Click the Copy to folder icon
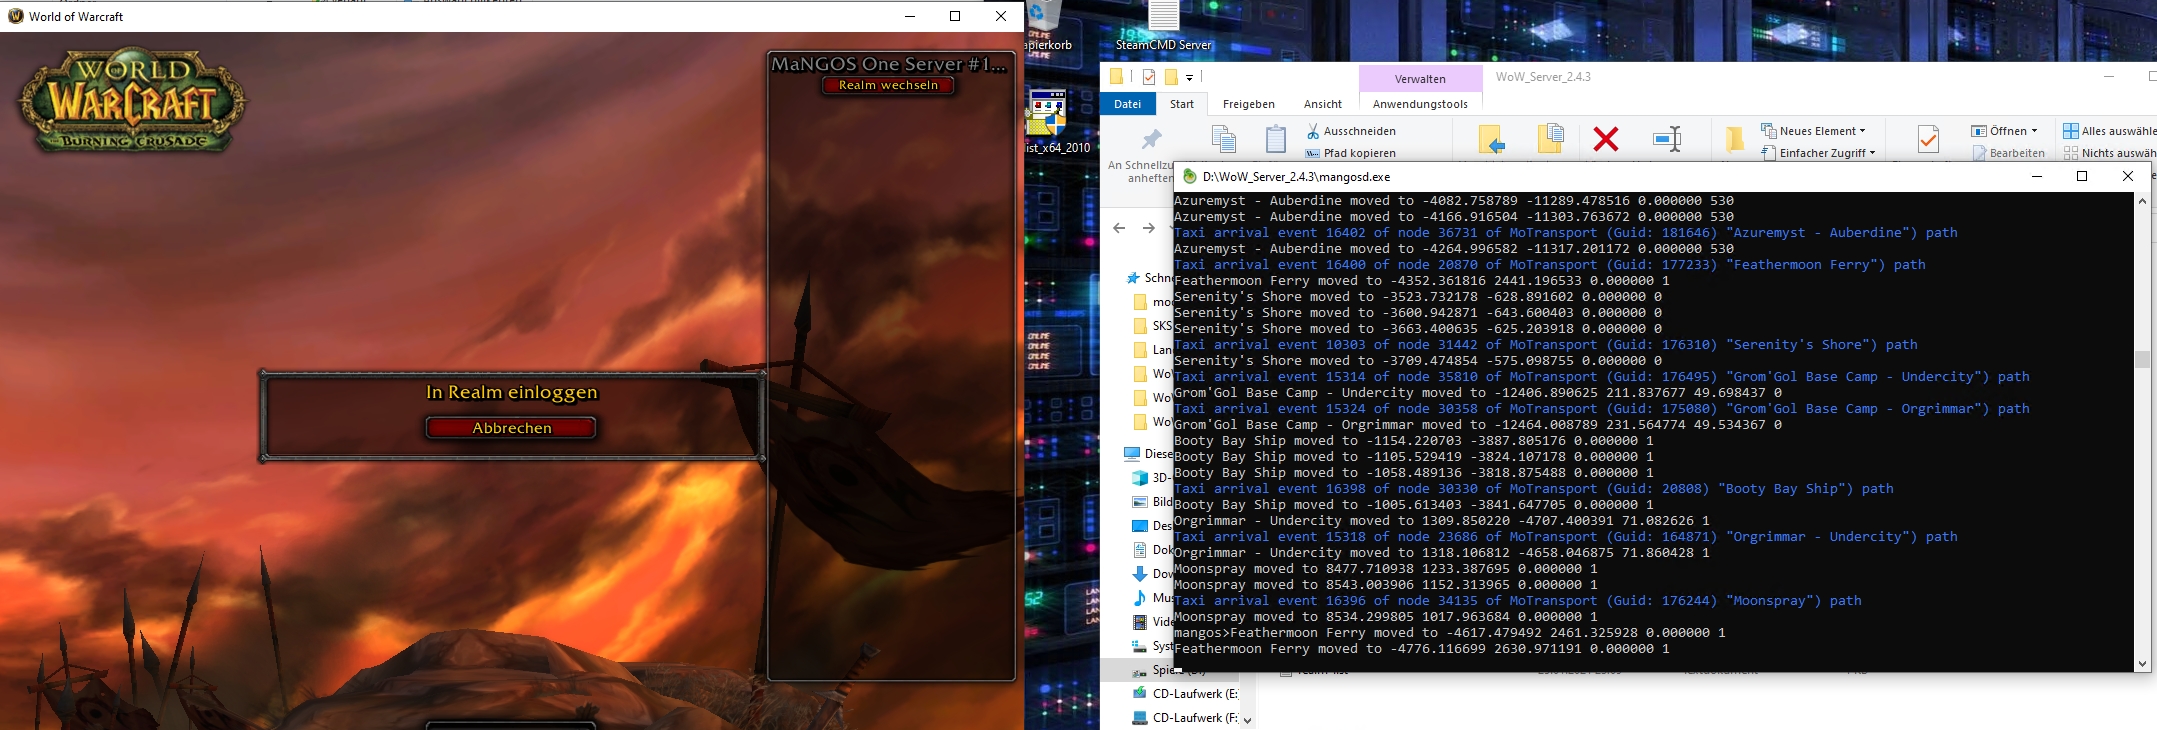This screenshot has width=2157, height=730. tap(1550, 139)
